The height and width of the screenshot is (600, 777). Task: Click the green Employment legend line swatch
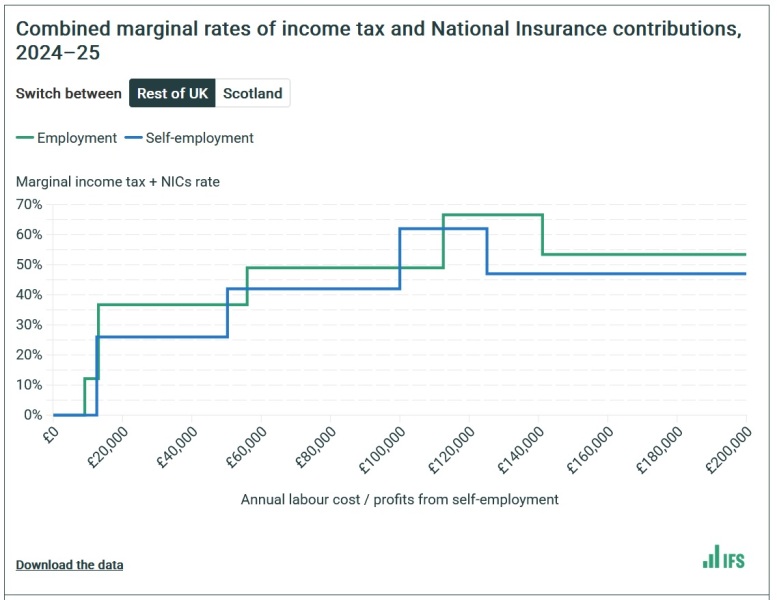coord(25,138)
